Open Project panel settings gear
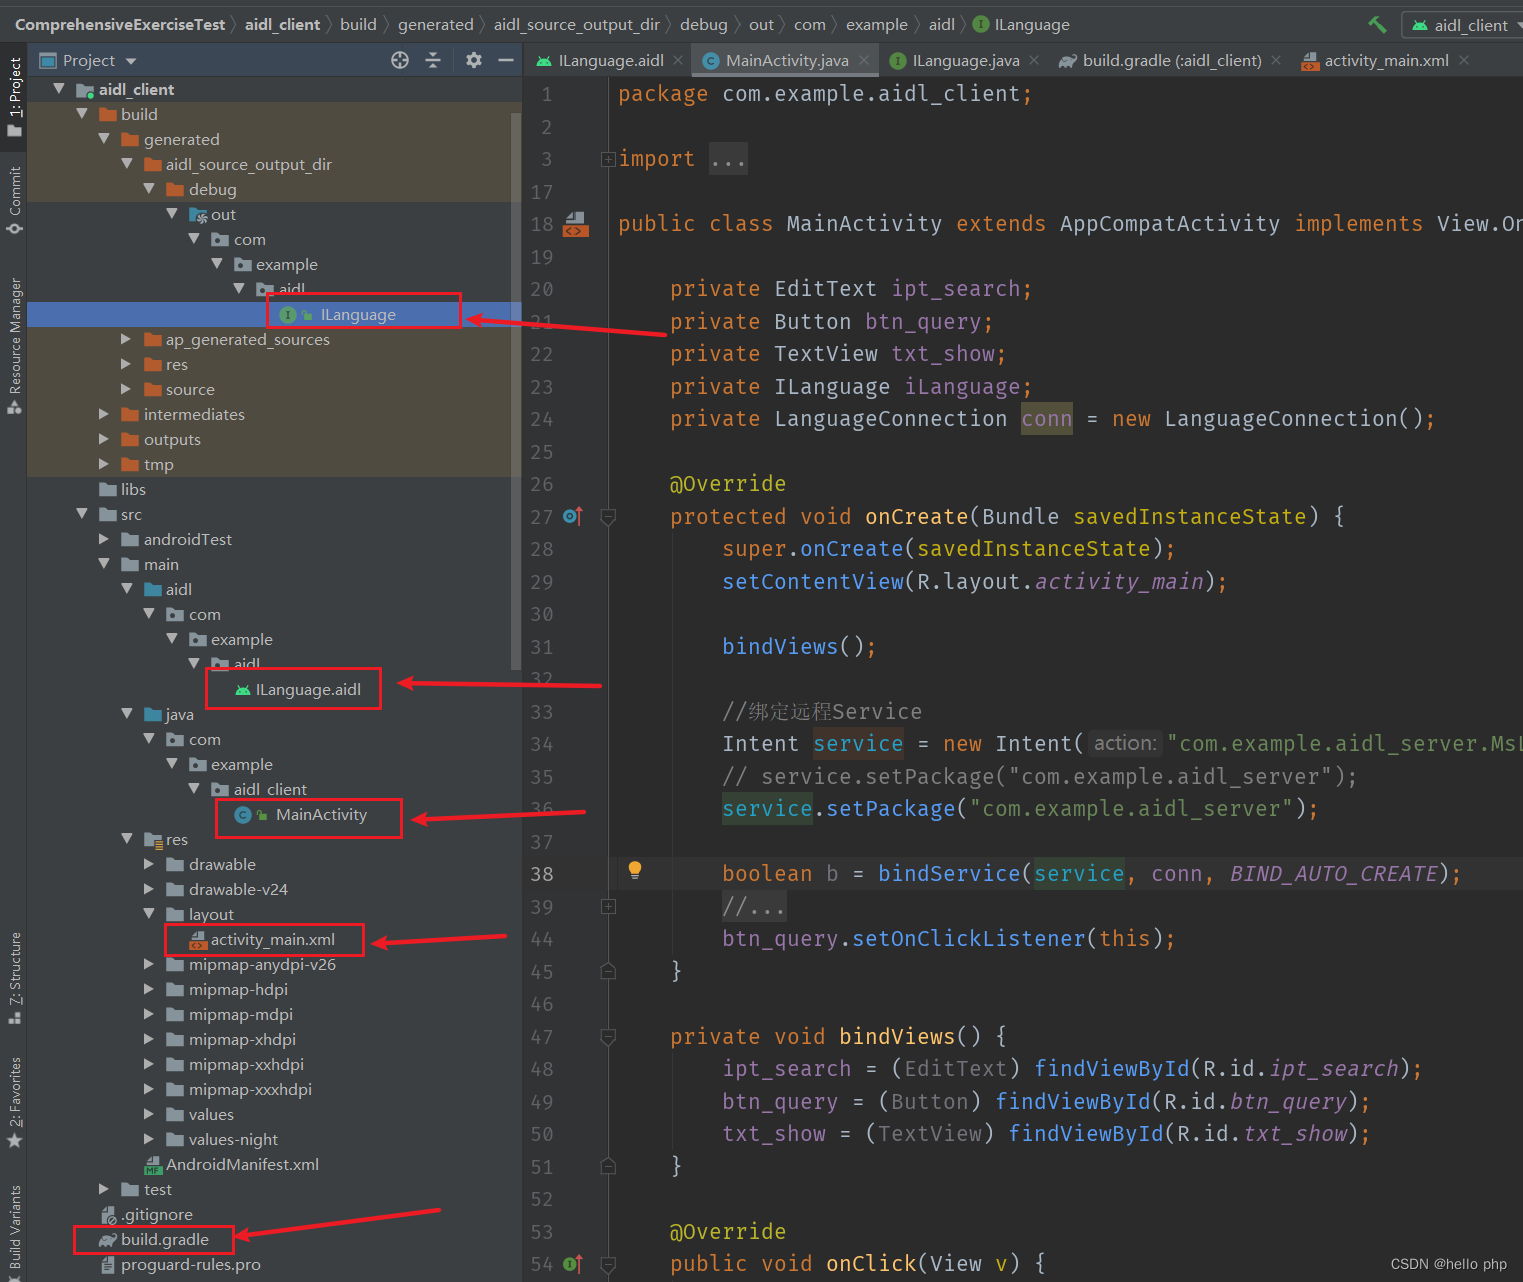This screenshot has width=1523, height=1282. [474, 60]
